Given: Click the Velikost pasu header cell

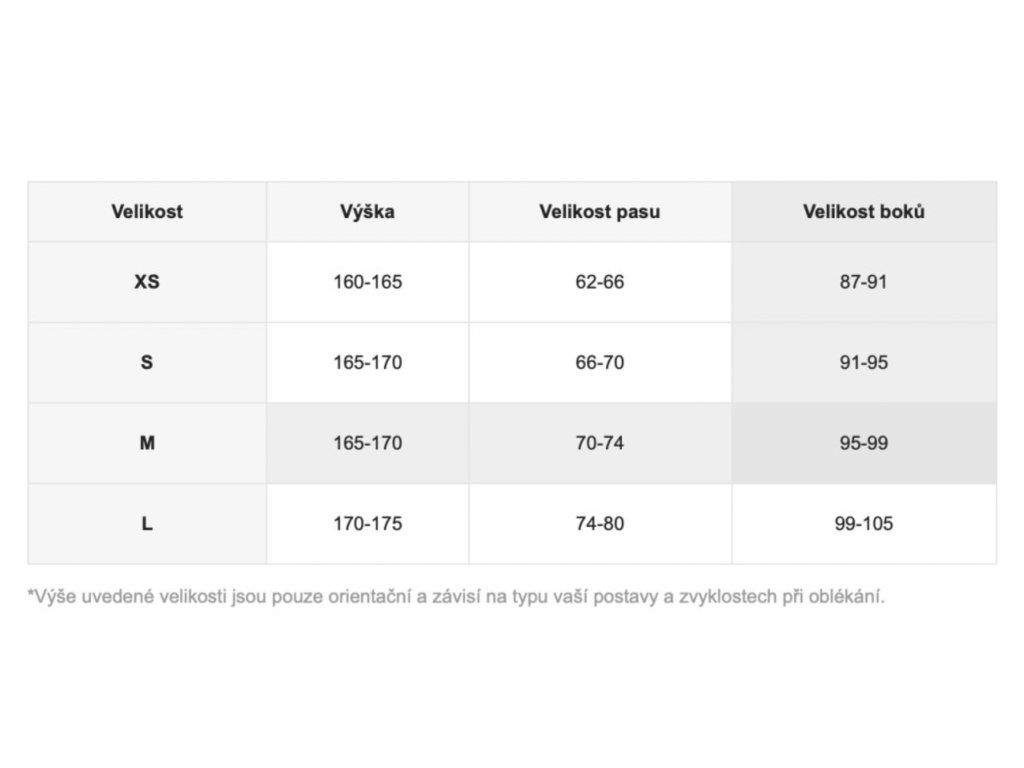Looking at the screenshot, I should [599, 212].
